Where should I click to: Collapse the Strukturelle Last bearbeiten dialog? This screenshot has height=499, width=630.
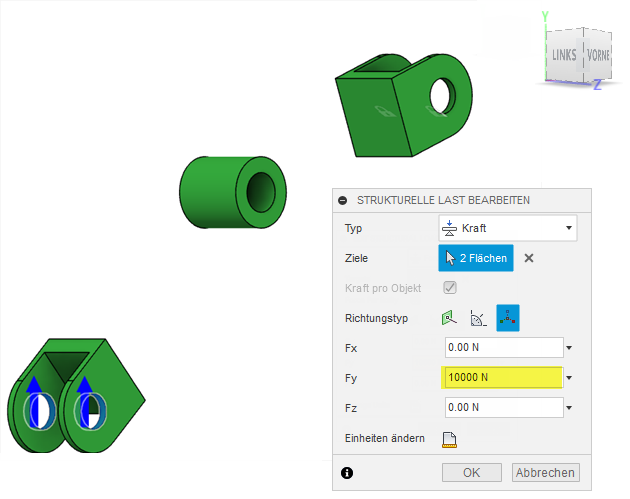click(x=343, y=200)
